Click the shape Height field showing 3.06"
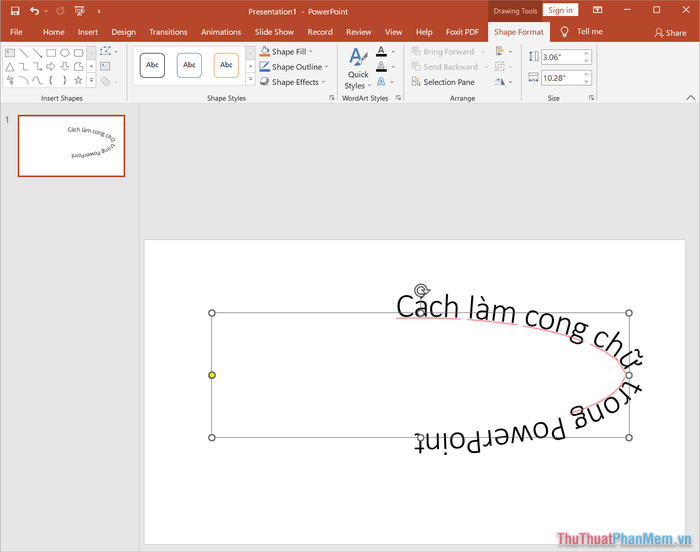 tap(562, 57)
